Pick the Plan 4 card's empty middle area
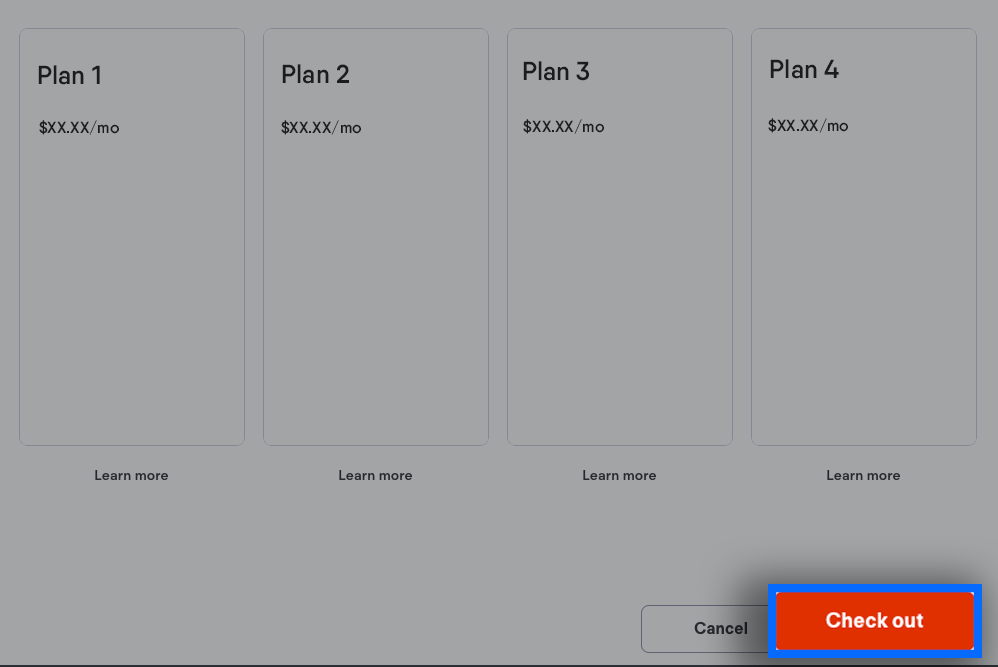Viewport: 998px width, 667px height. [864, 290]
